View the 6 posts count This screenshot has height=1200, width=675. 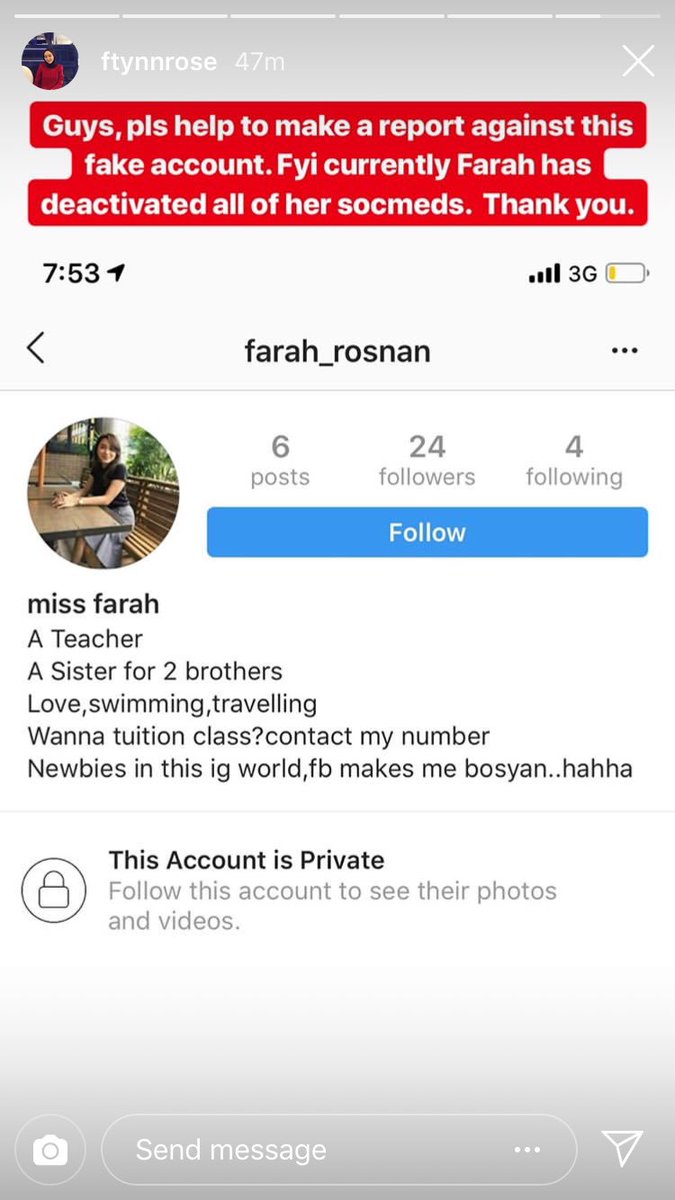[280, 461]
